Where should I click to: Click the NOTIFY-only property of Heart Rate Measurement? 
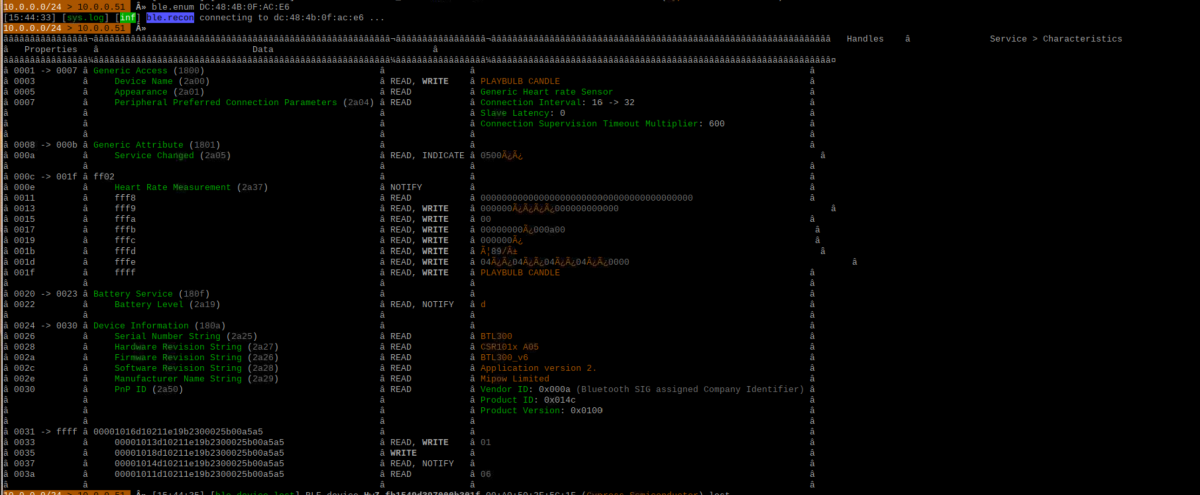pos(406,187)
